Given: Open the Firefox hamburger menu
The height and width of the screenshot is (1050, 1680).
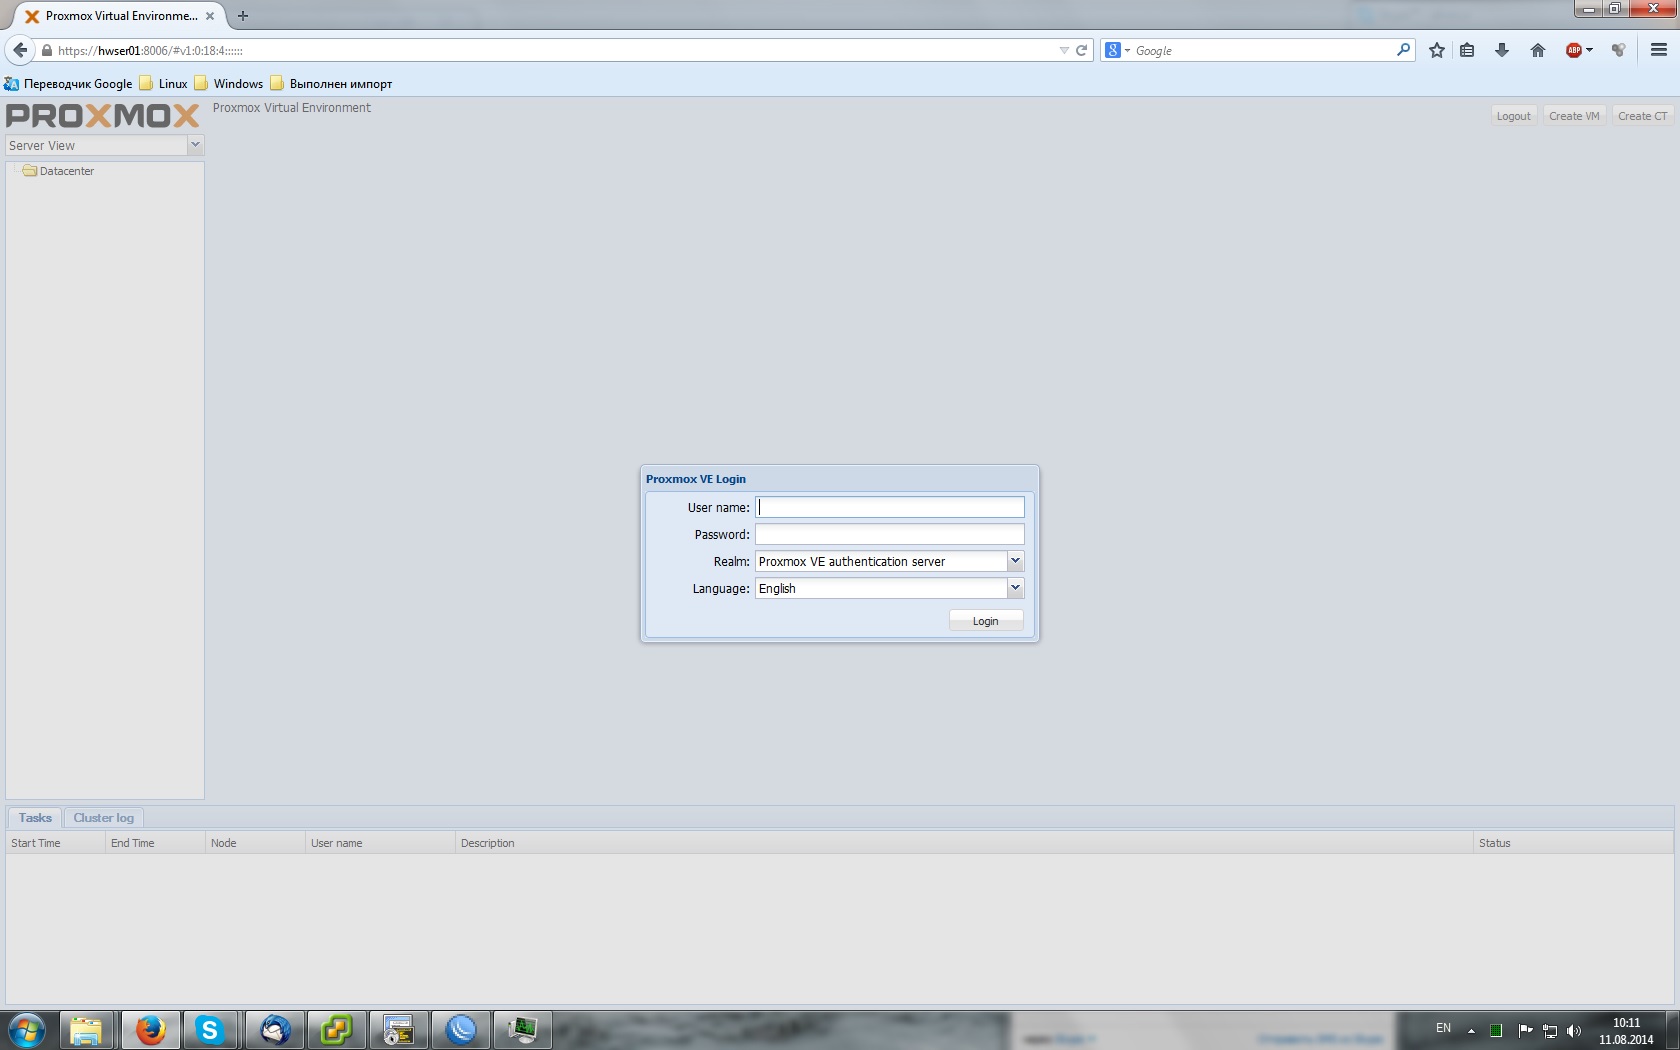Looking at the screenshot, I should tap(1659, 50).
